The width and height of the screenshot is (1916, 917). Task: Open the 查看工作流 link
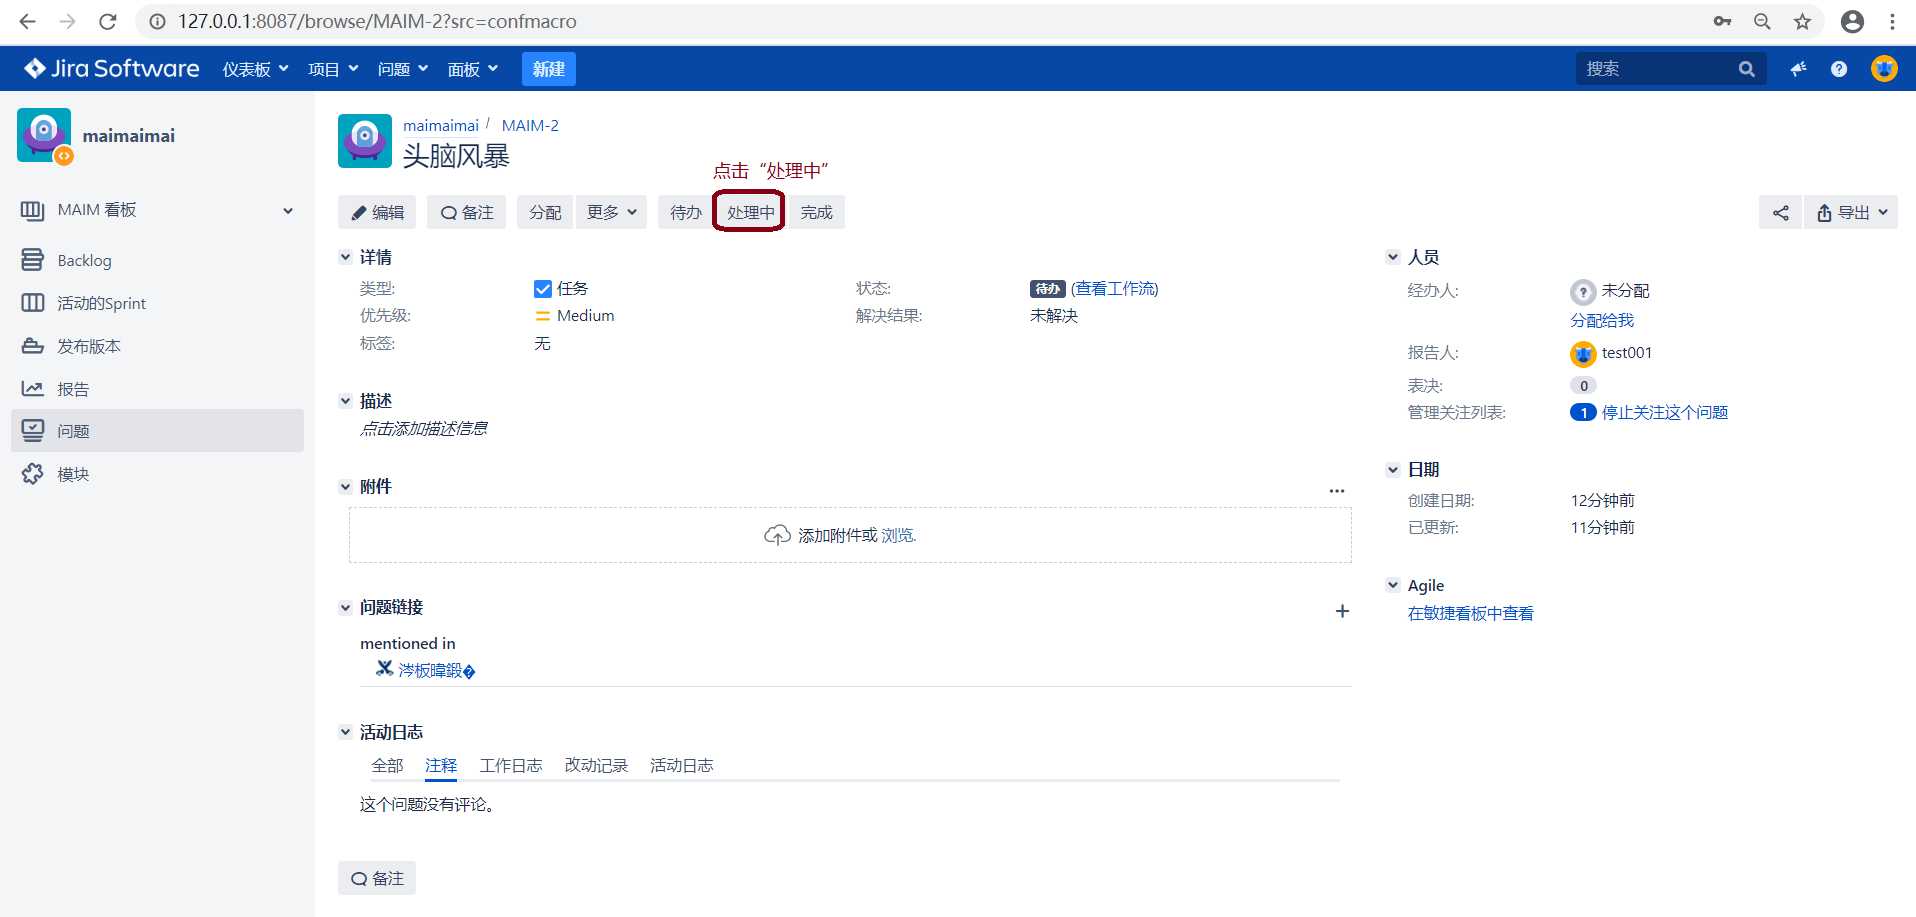click(1115, 288)
